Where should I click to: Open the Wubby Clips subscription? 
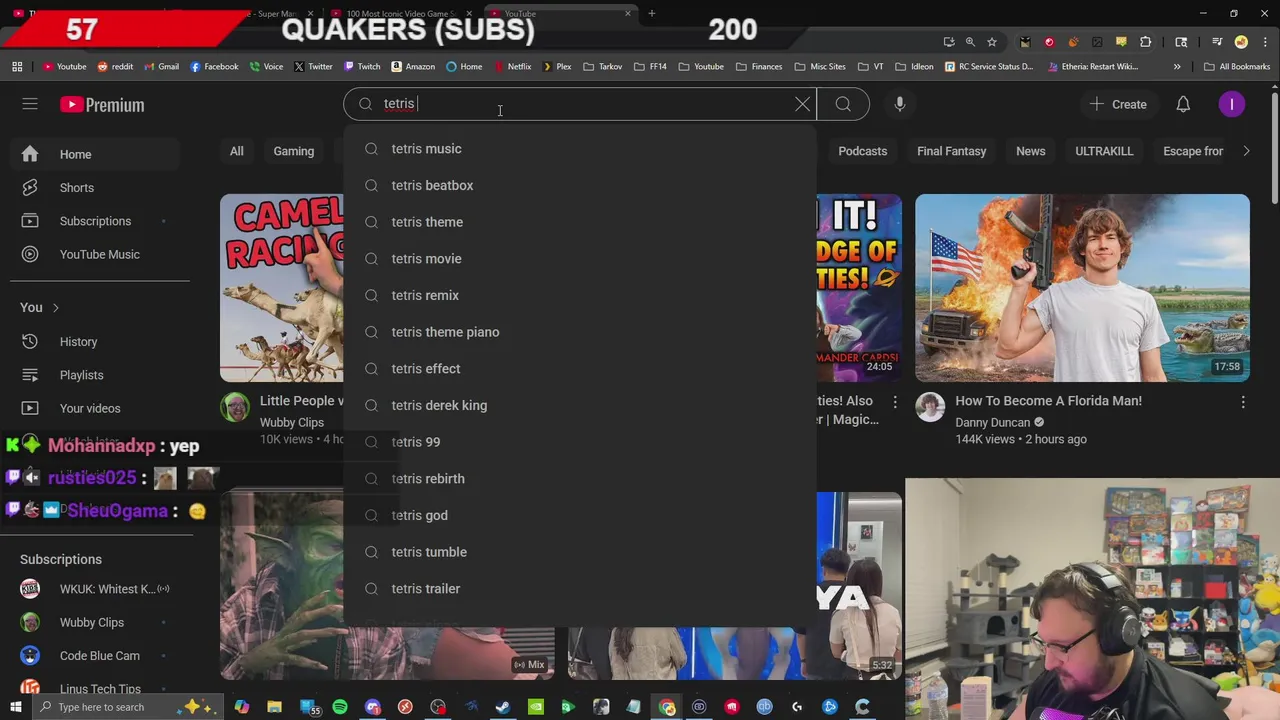tap(95, 622)
